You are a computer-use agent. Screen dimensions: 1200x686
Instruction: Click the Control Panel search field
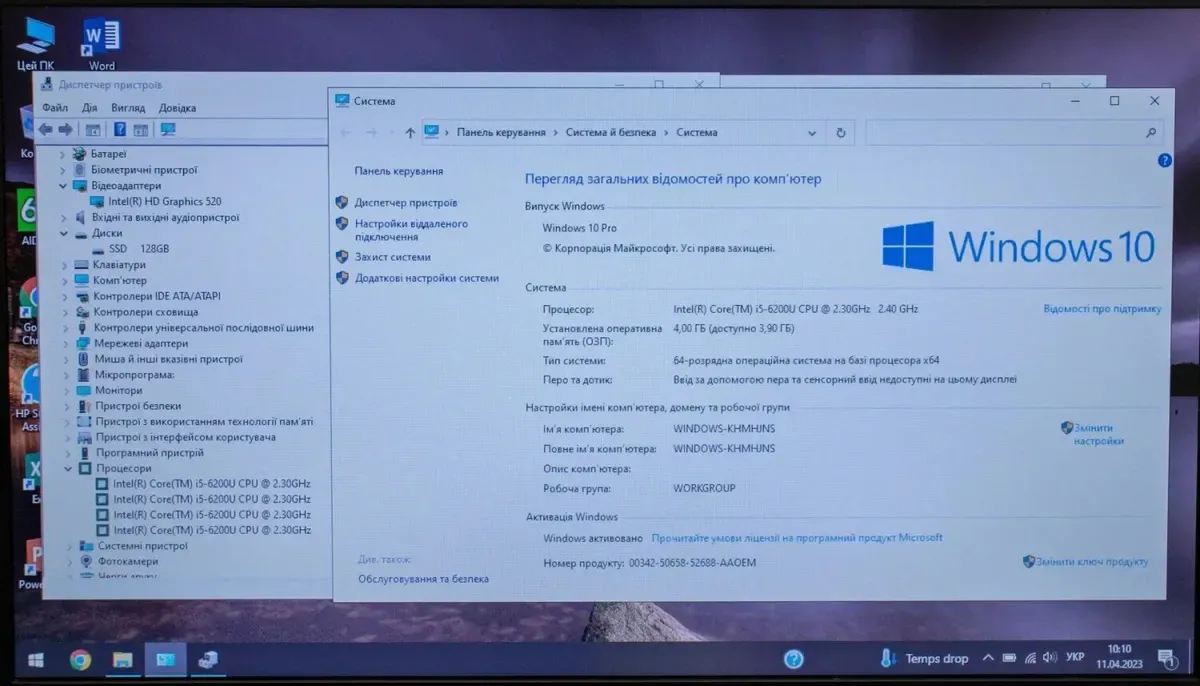click(1010, 132)
